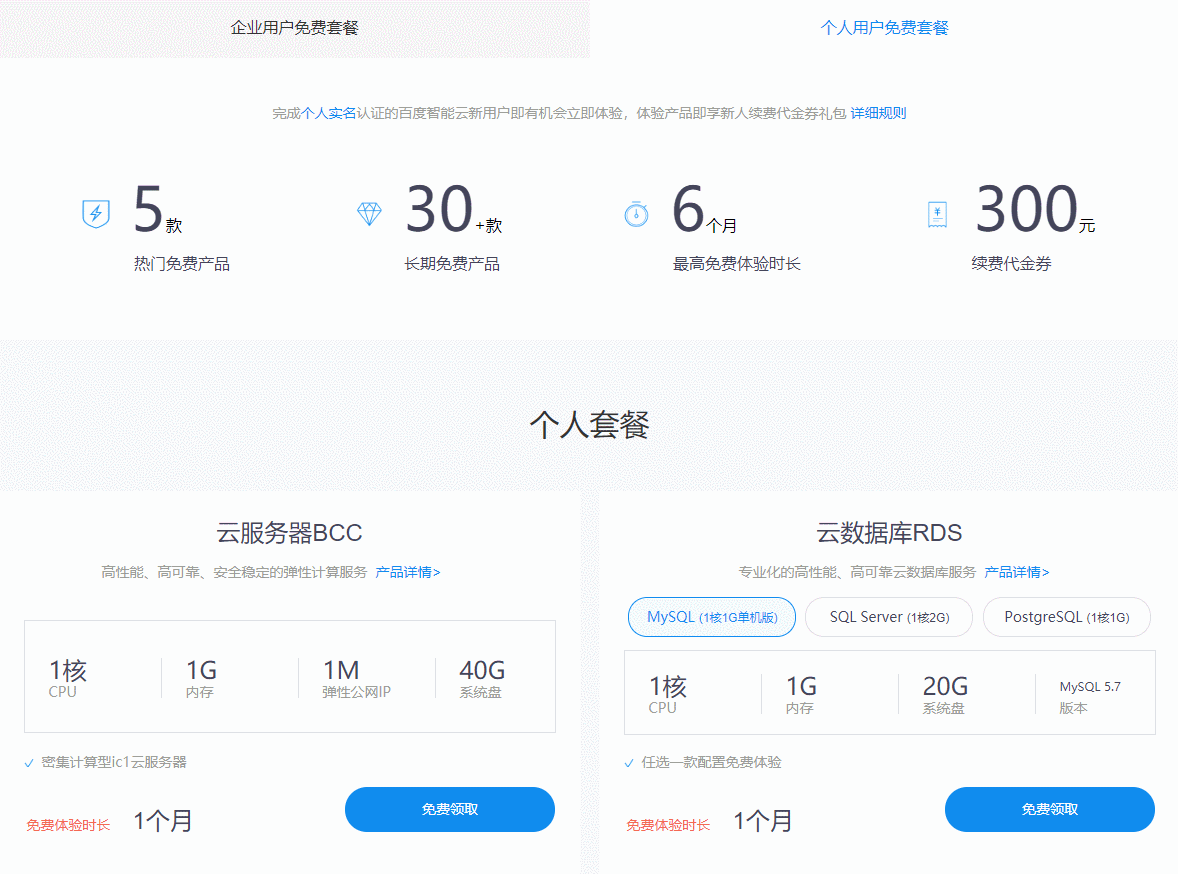This screenshot has width=1178, height=874.
Task: Switch to 个人用户免费套餐 tab
Action: point(884,29)
